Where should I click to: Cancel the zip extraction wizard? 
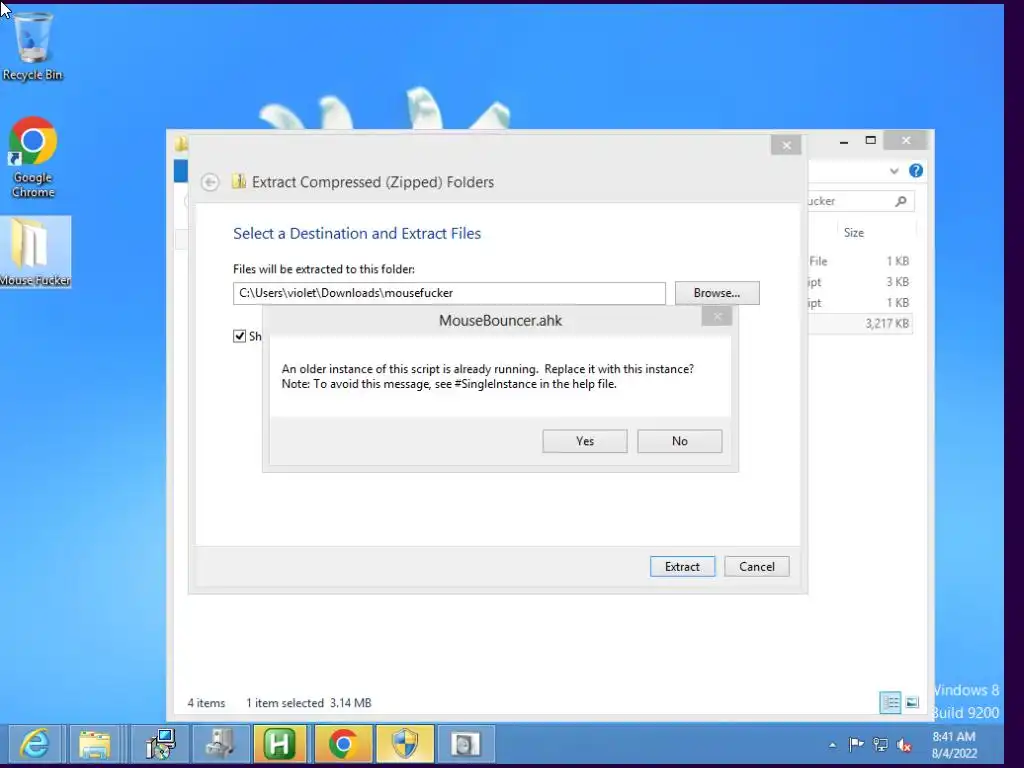(x=756, y=566)
